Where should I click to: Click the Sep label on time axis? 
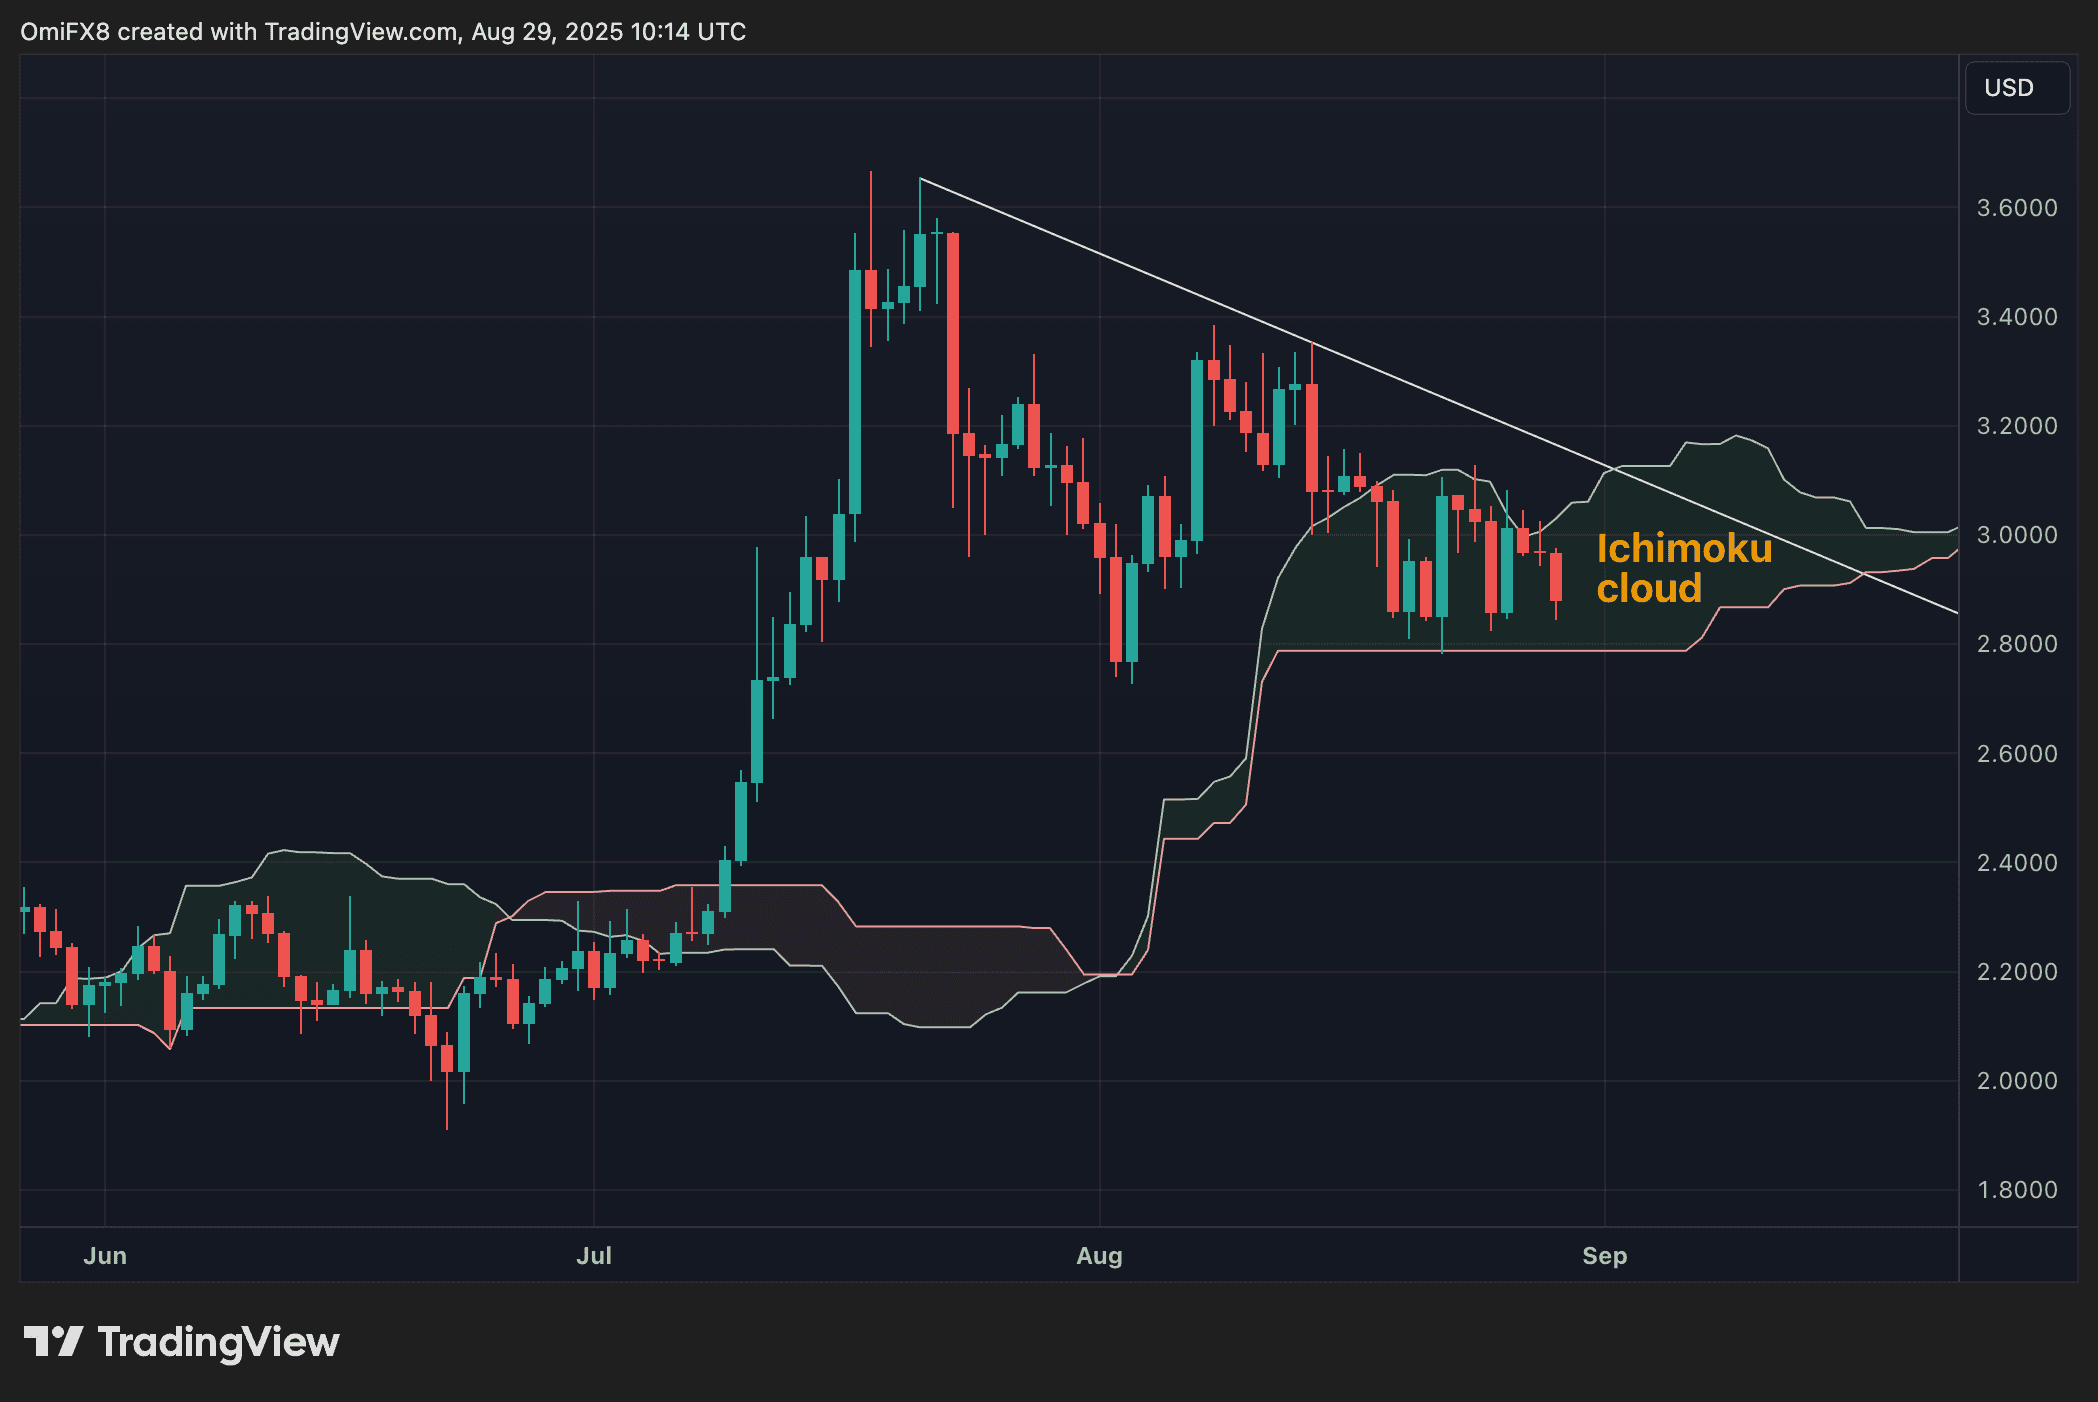[1605, 1256]
